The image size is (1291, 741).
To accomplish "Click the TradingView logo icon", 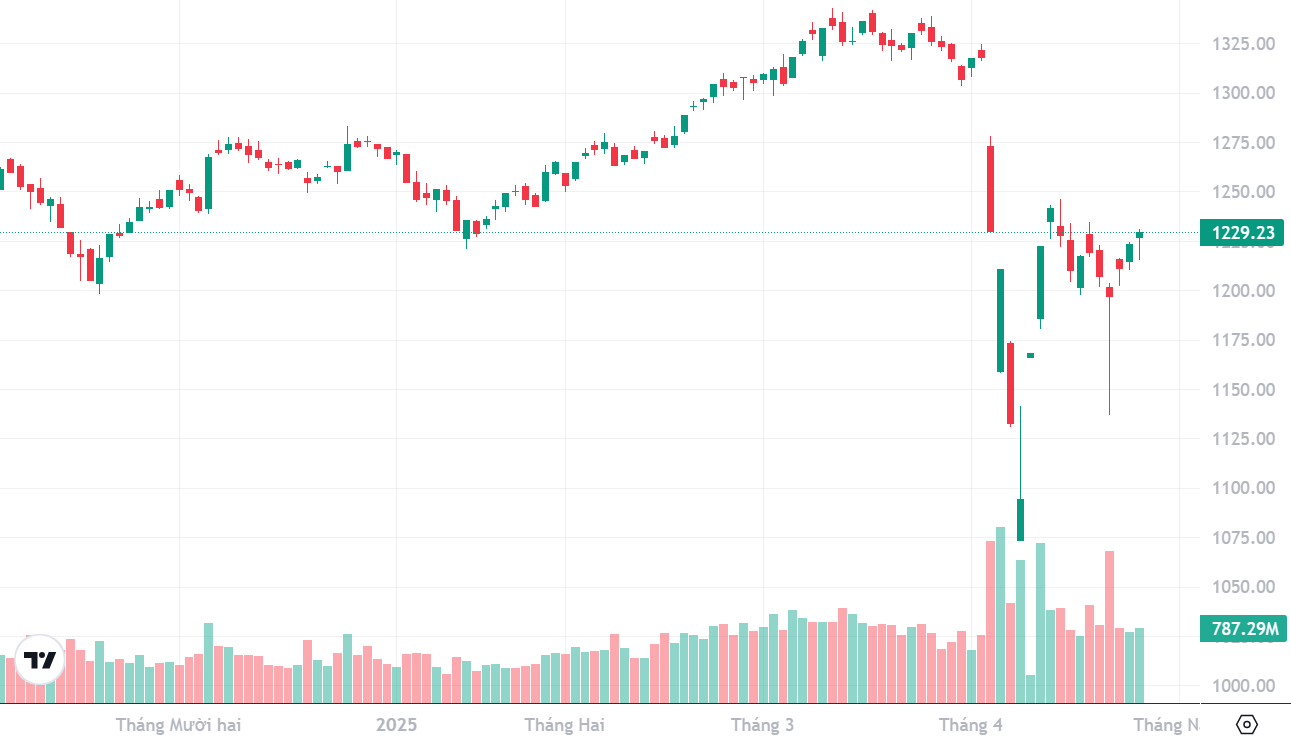I will (x=41, y=660).
